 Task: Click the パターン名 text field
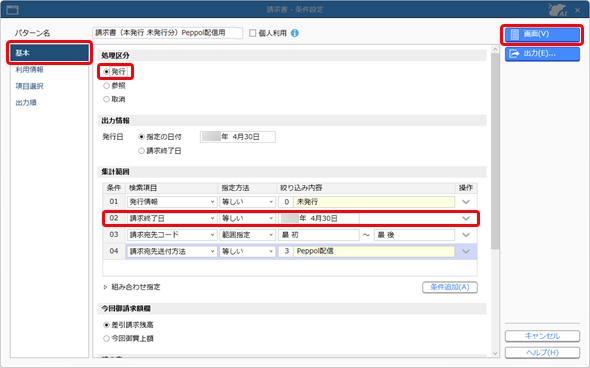coord(167,33)
